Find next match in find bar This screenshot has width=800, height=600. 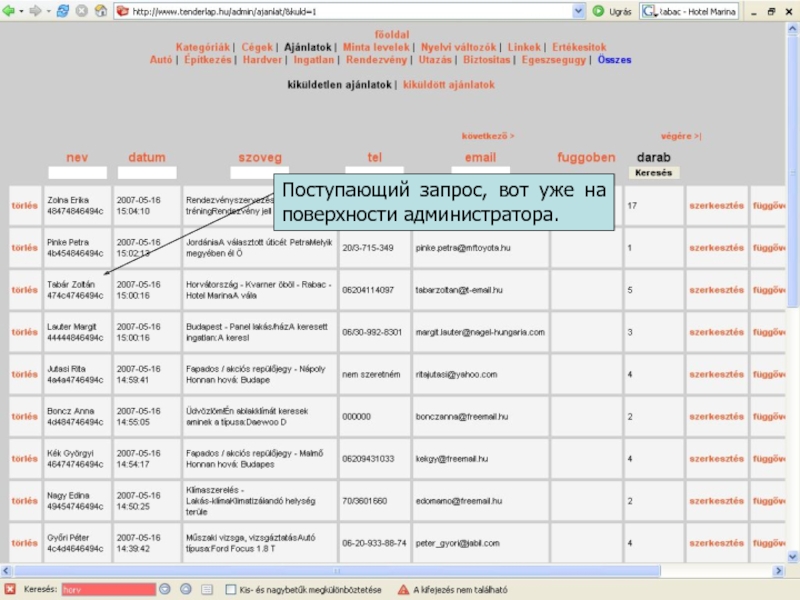(166, 590)
